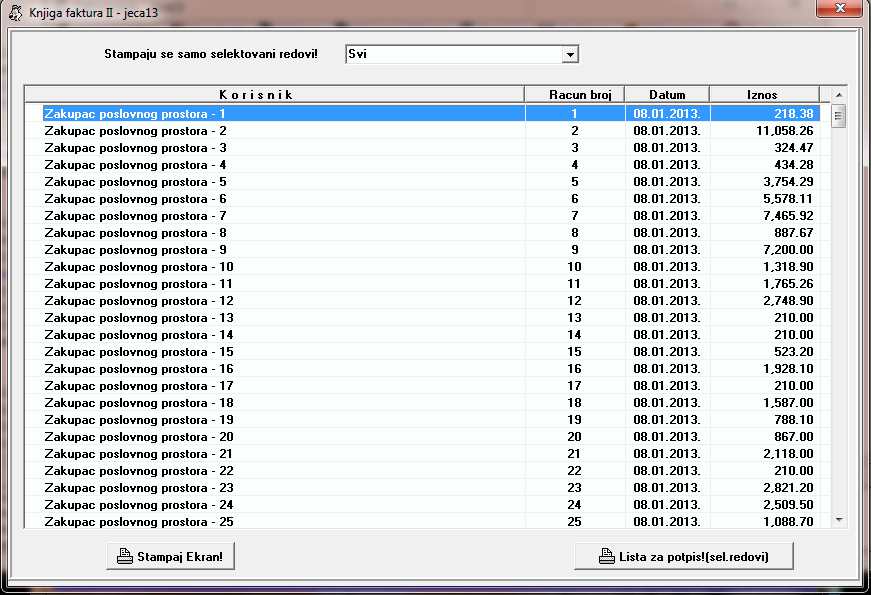Click printer icon on Stampaj Ekran button
871x595 pixels.
tap(125, 556)
